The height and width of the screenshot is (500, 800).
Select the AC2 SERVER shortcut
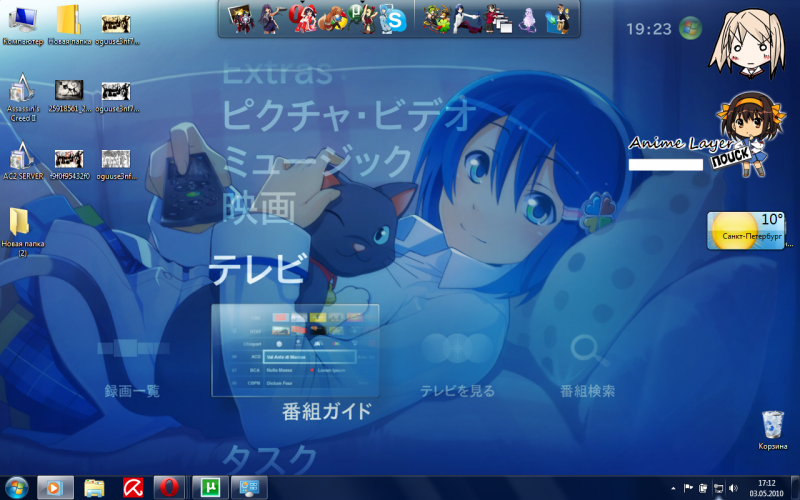[23, 161]
